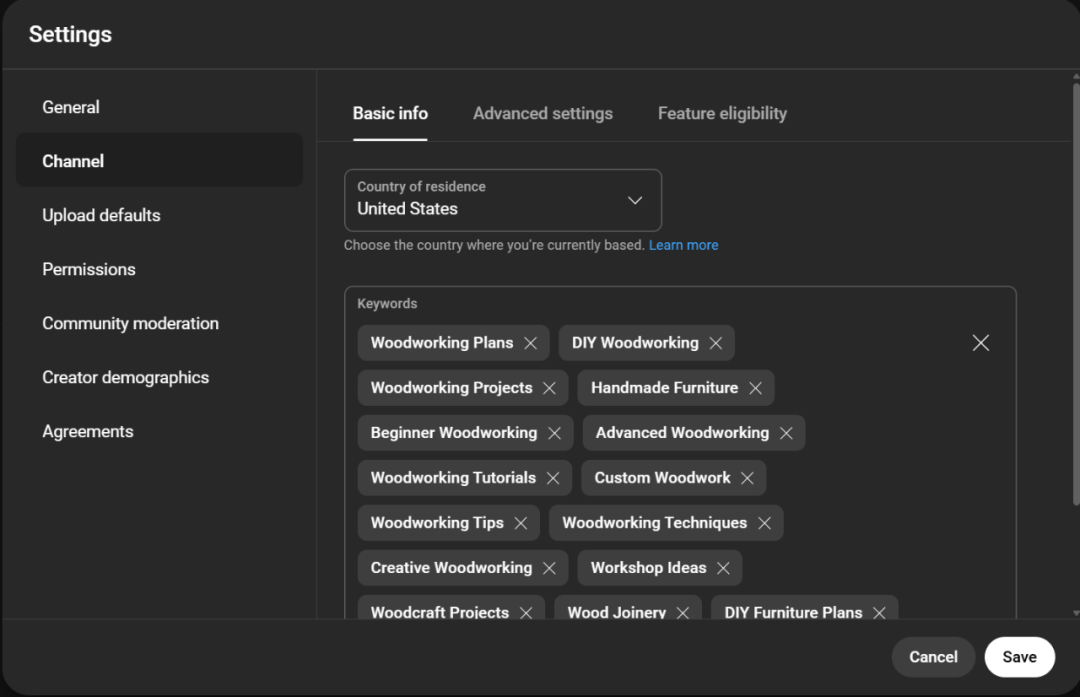The width and height of the screenshot is (1080, 697).
Task: Delete the 'Custom Woodwork' keyword chip
Action: coord(747,478)
